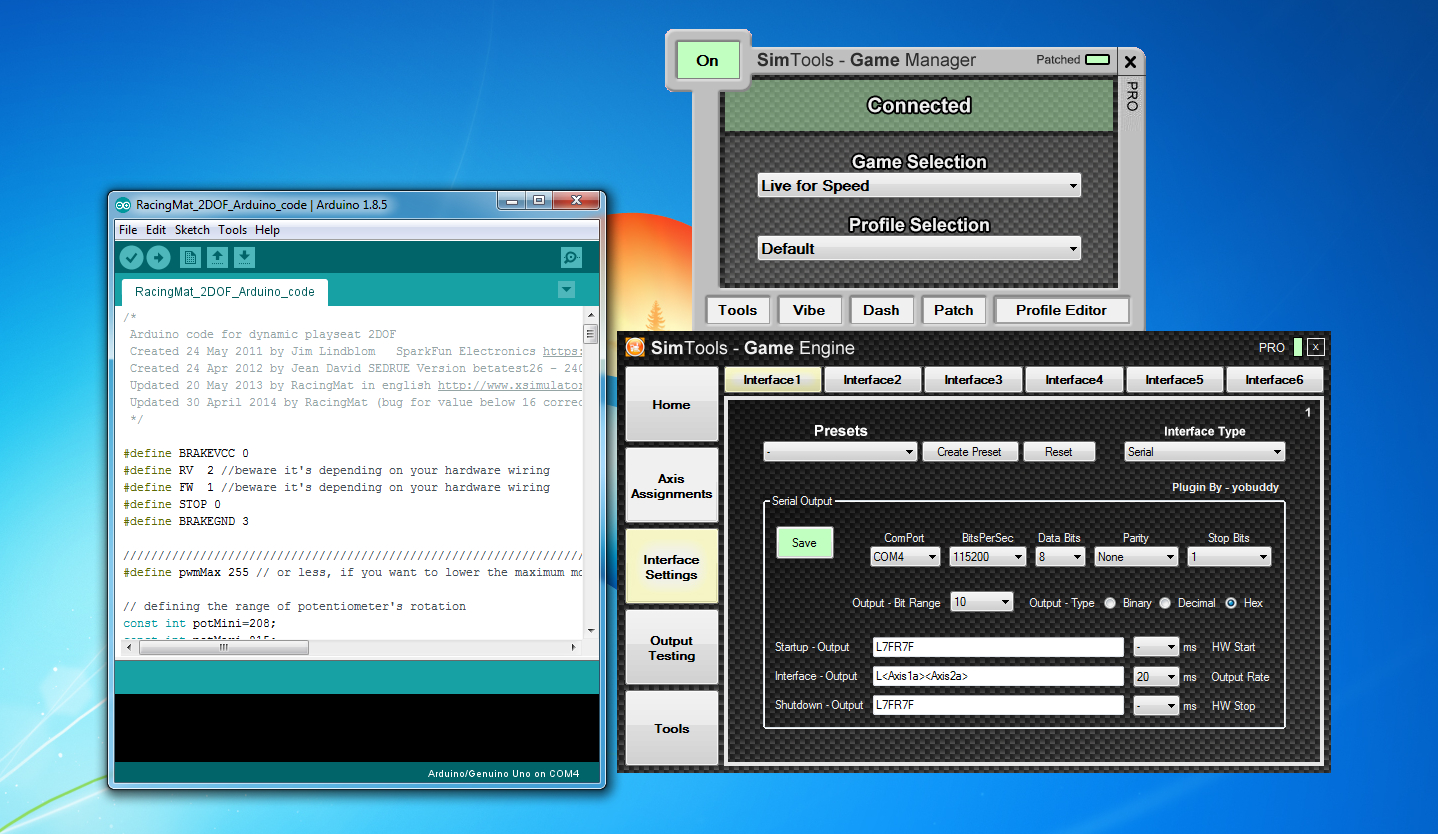Click the Arduino Verify checkmark icon
Image resolution: width=1438 pixels, height=834 pixels.
[x=131, y=258]
